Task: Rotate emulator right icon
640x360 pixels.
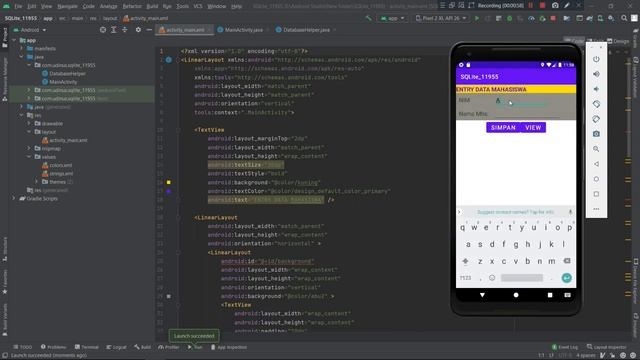Action: 596,119
